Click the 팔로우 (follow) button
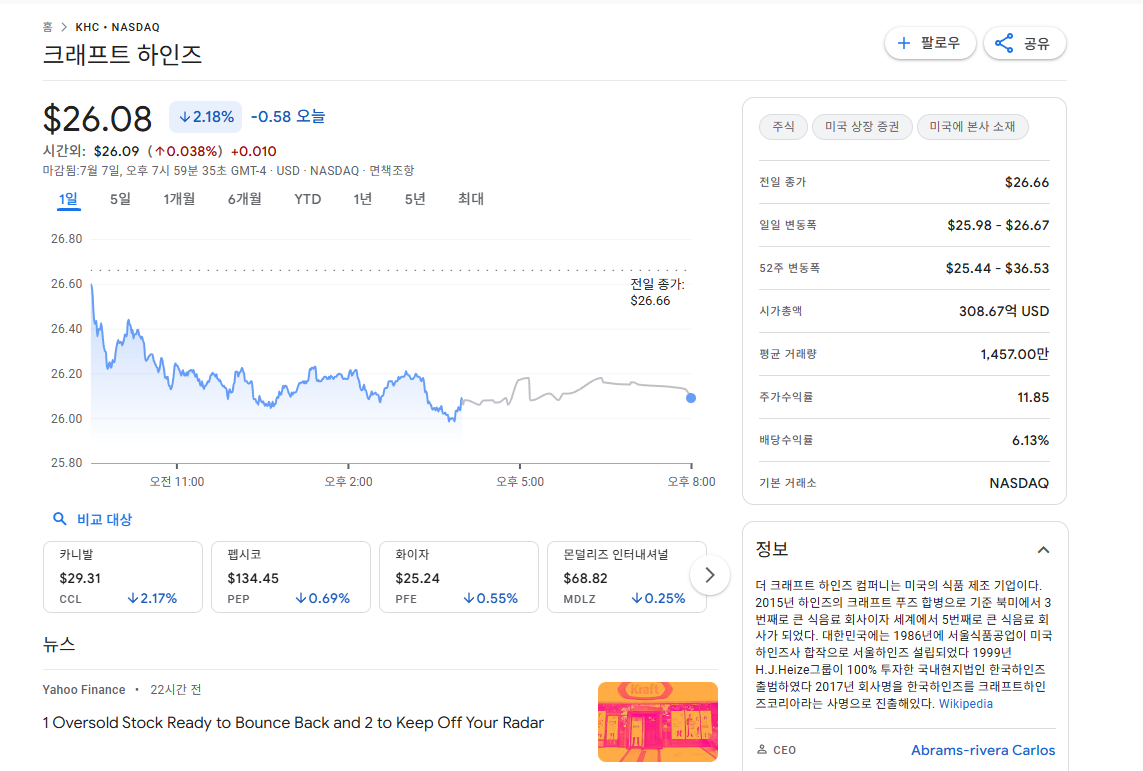The height and width of the screenshot is (771, 1143). (929, 43)
